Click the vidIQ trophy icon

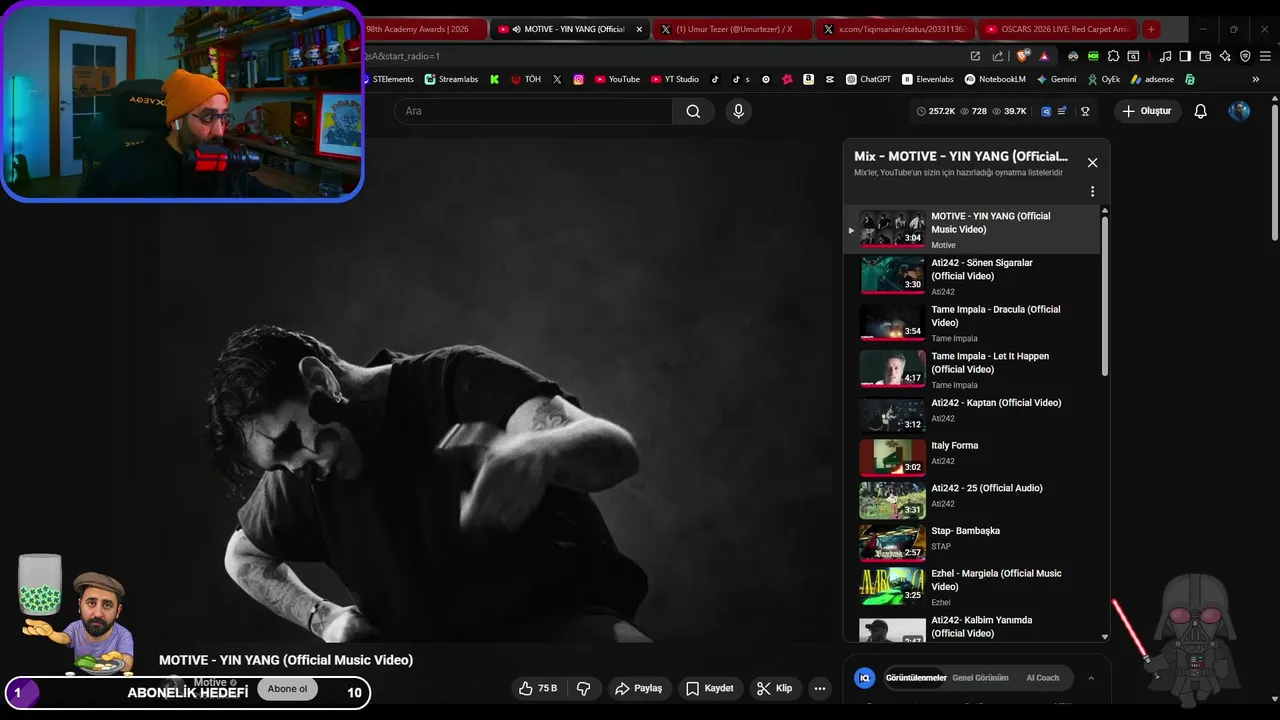[x=1085, y=111]
